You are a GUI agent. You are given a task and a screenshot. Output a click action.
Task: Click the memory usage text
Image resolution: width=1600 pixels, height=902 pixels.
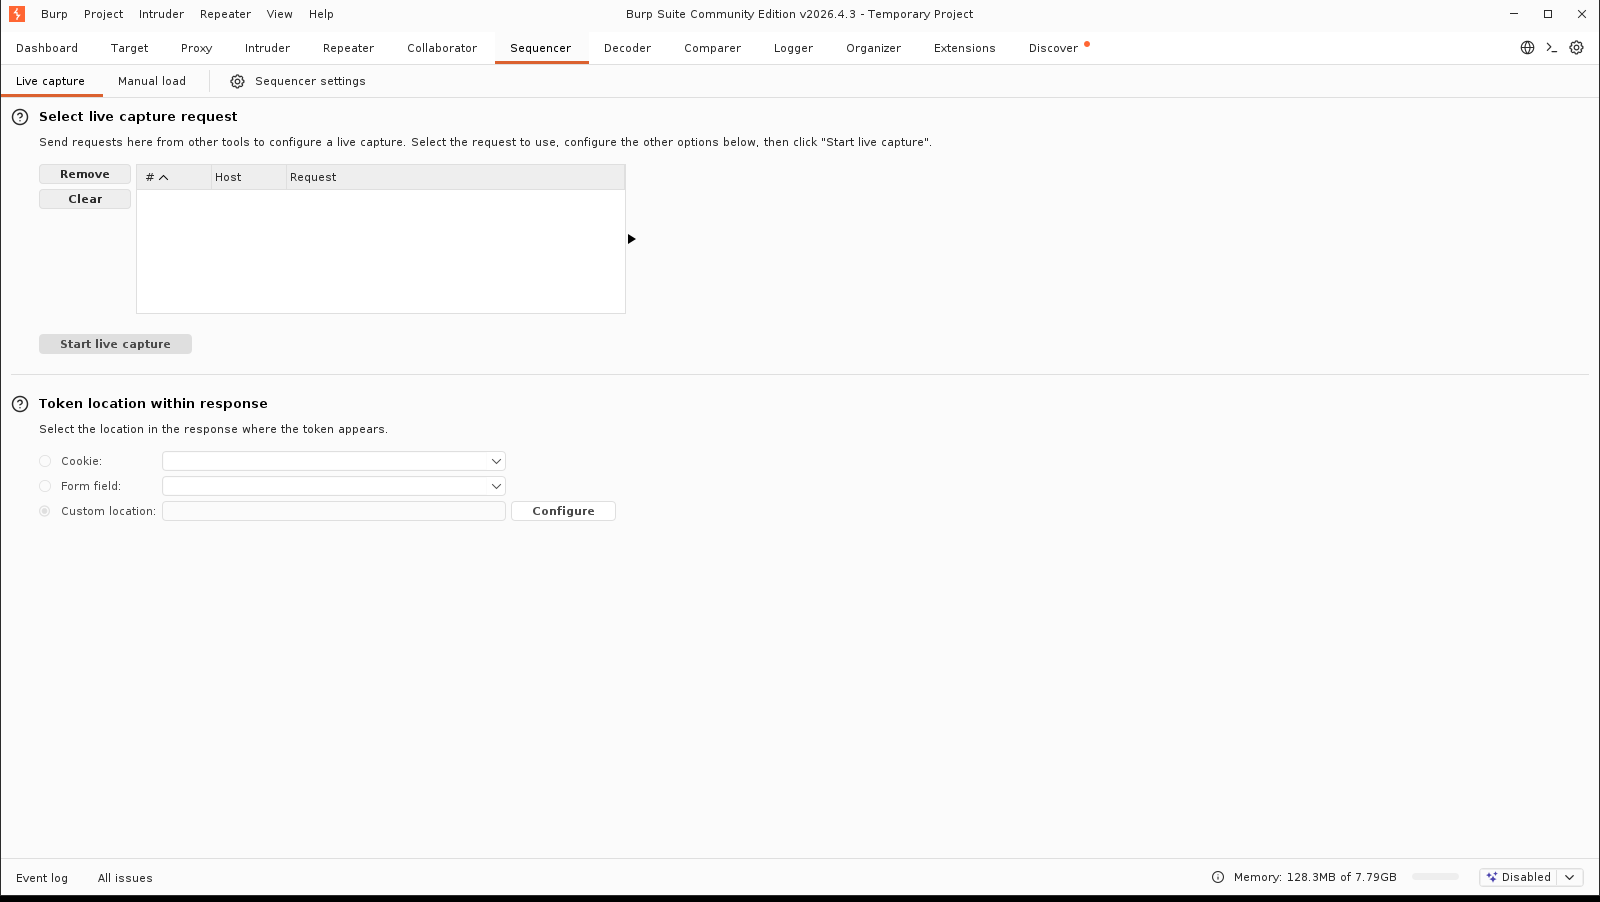1315,877
